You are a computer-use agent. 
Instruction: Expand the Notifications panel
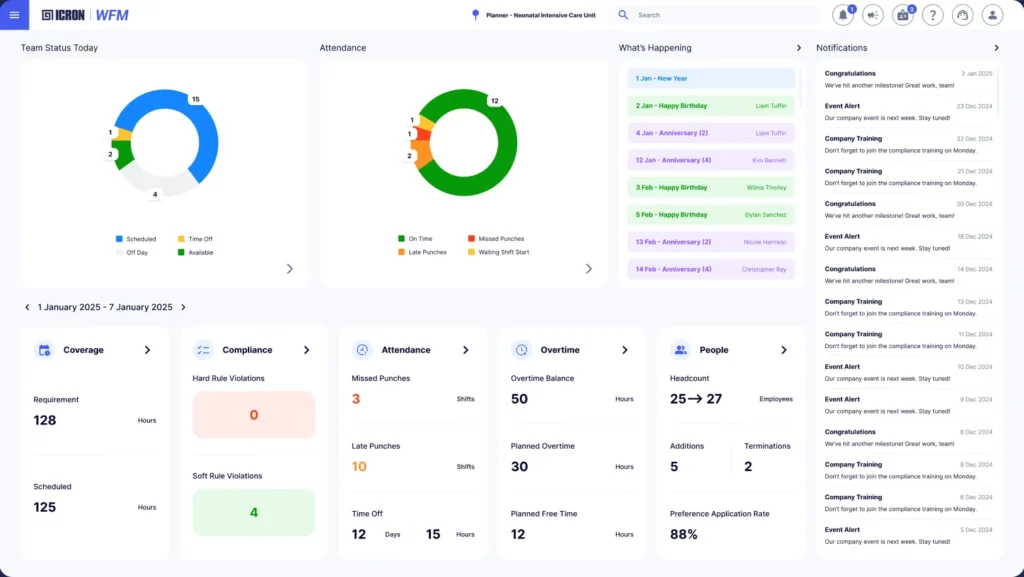pos(996,48)
